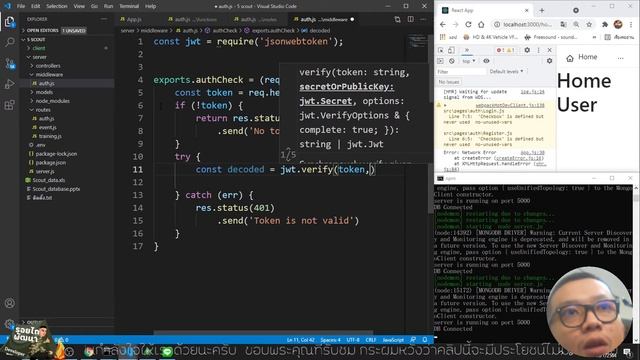
Task: Open server.js in the explorer
Action: [44, 171]
